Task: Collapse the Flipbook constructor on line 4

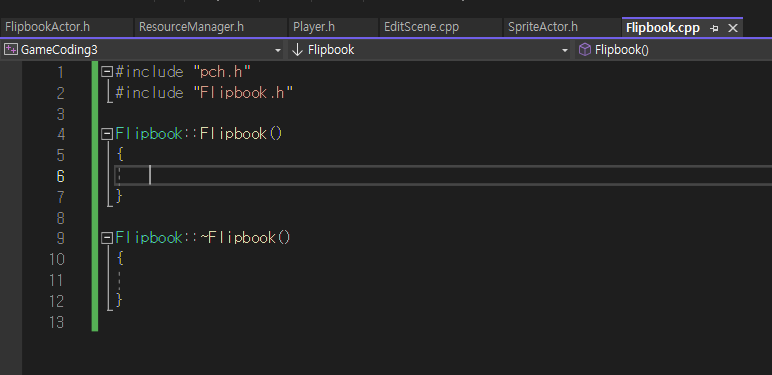Action: pyautogui.click(x=107, y=134)
